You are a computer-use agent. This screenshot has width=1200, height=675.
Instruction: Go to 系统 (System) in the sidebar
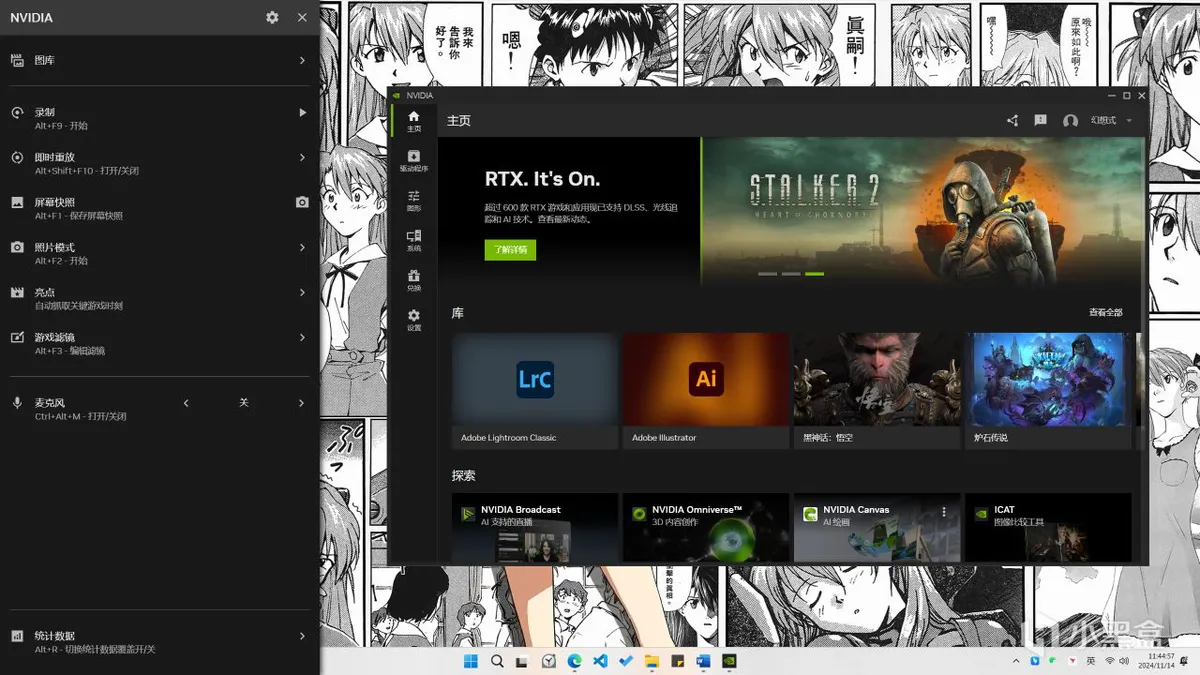413,240
